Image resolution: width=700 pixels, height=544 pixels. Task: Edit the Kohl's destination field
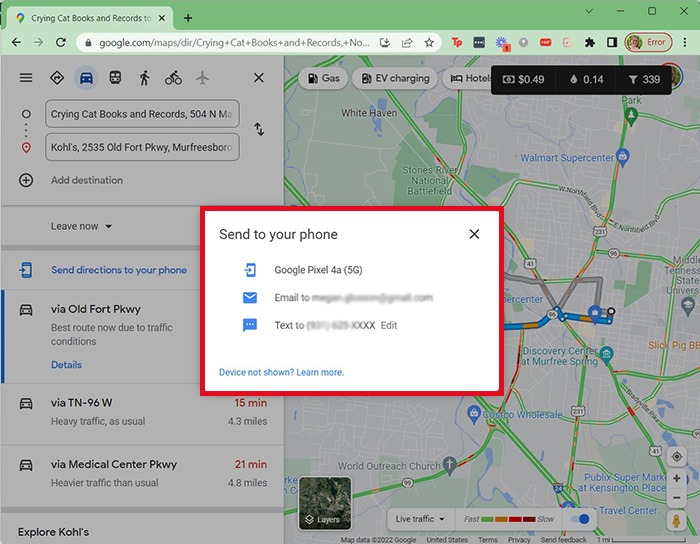[x=142, y=147]
